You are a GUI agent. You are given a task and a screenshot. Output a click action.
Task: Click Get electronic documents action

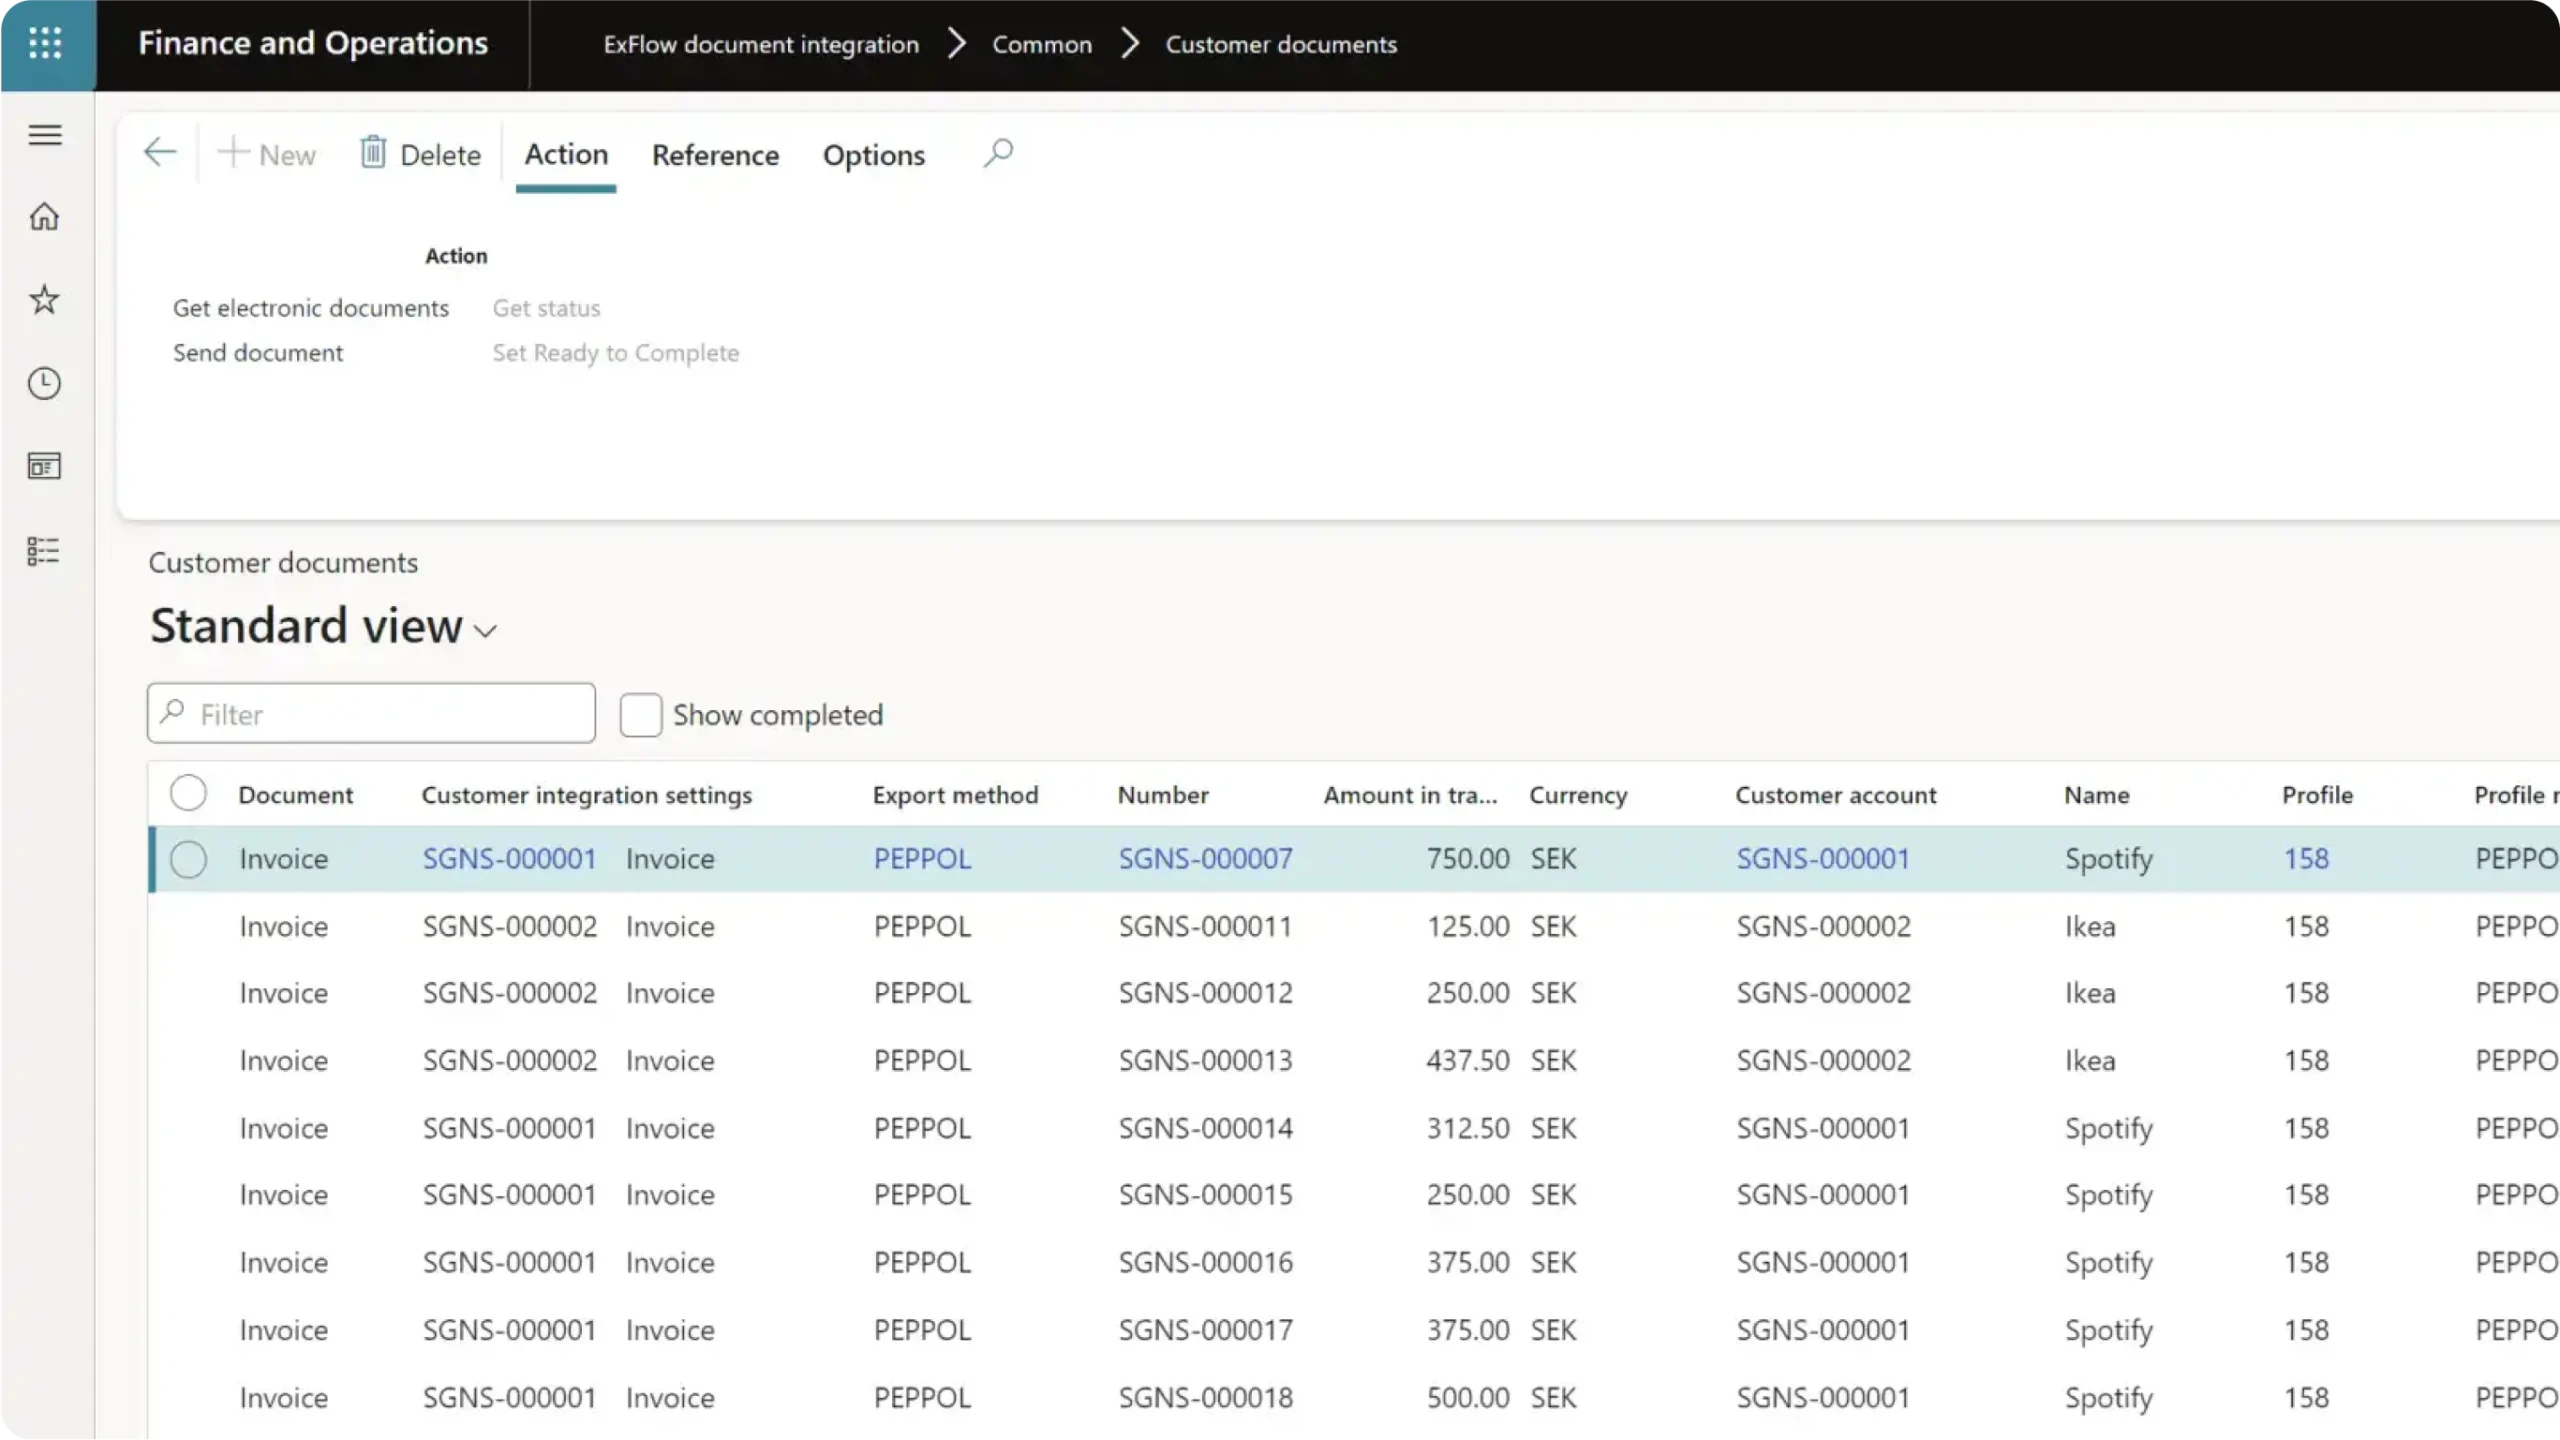point(310,307)
